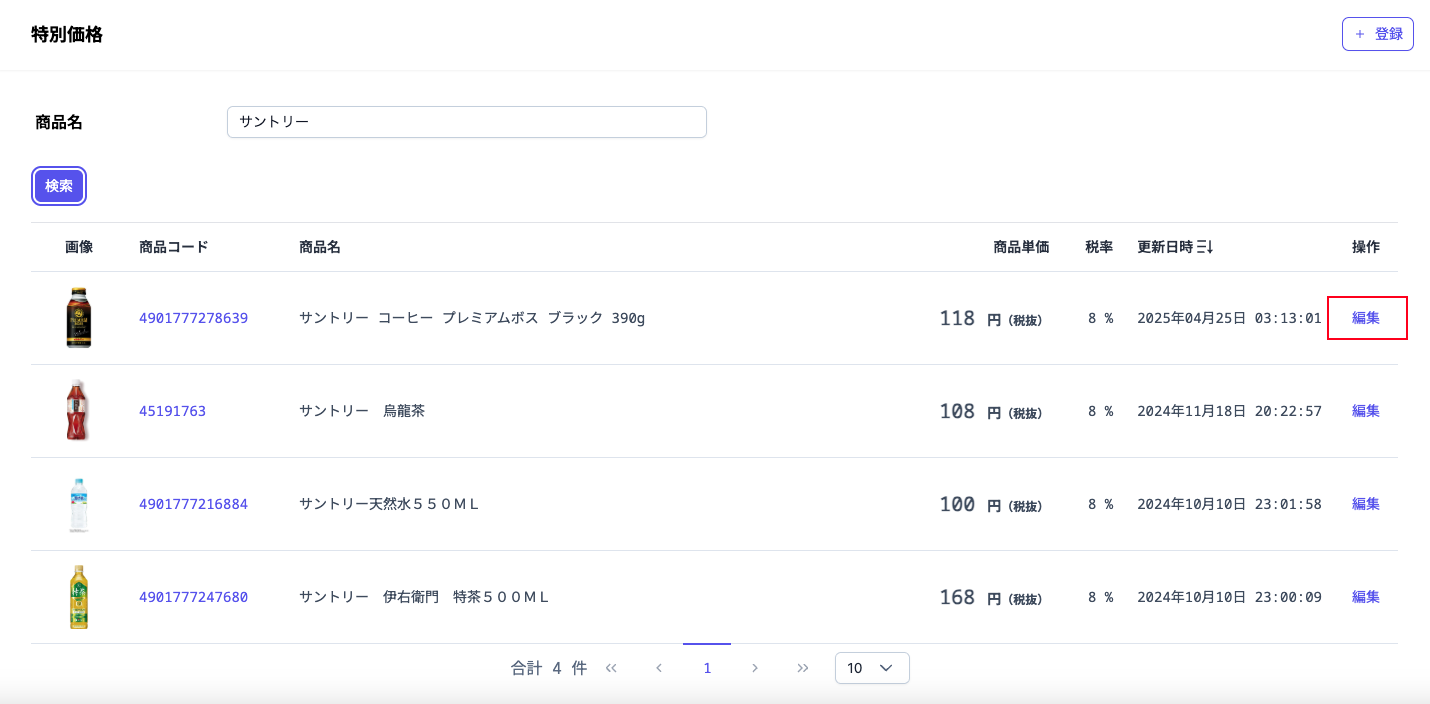Click the 合計 4 件 total count
This screenshot has width=1430, height=704.
[x=549, y=668]
